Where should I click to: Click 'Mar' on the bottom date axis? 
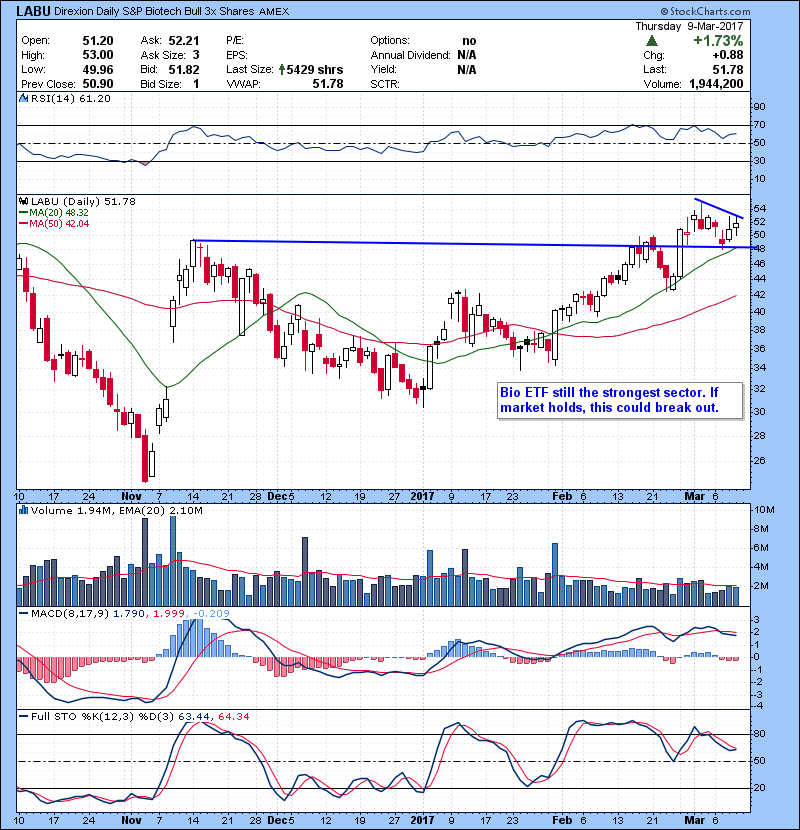click(694, 820)
